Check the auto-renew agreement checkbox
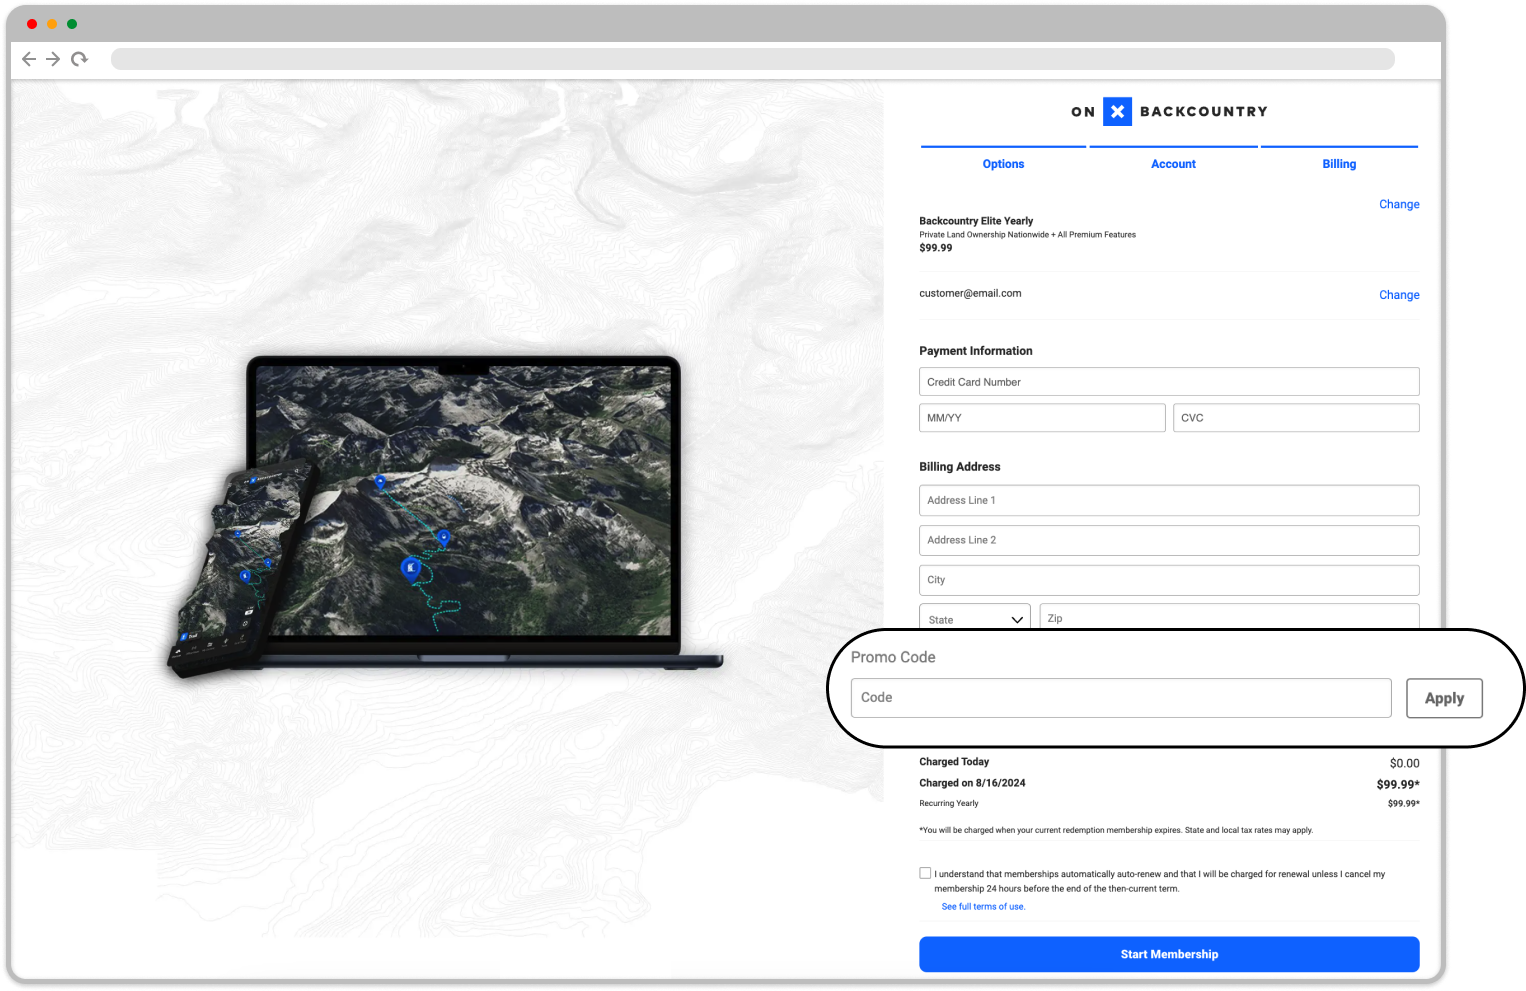This screenshot has height=991, width=1526. [925, 873]
